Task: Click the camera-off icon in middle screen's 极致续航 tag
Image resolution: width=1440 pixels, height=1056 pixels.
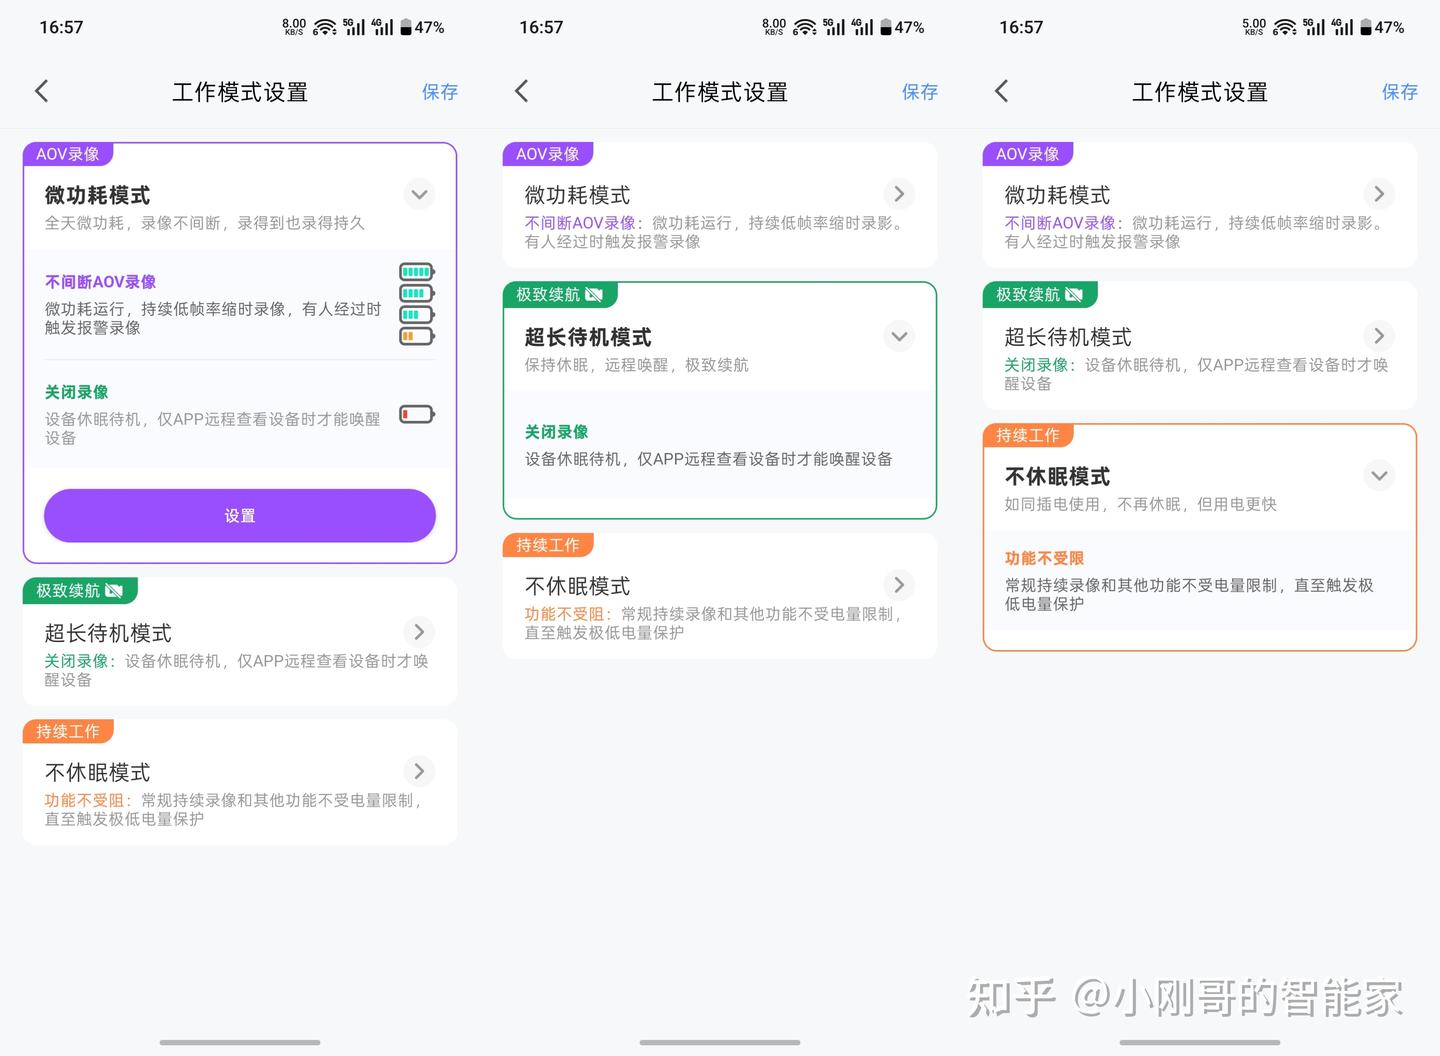Action: click(594, 294)
